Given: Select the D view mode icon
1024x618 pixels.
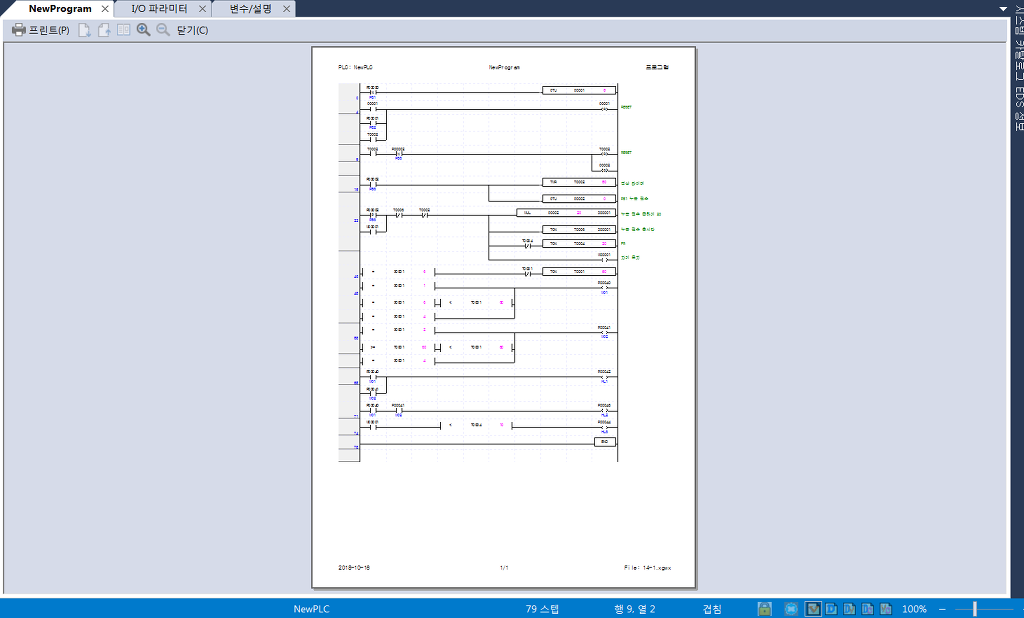Looking at the screenshot, I should (831, 609).
